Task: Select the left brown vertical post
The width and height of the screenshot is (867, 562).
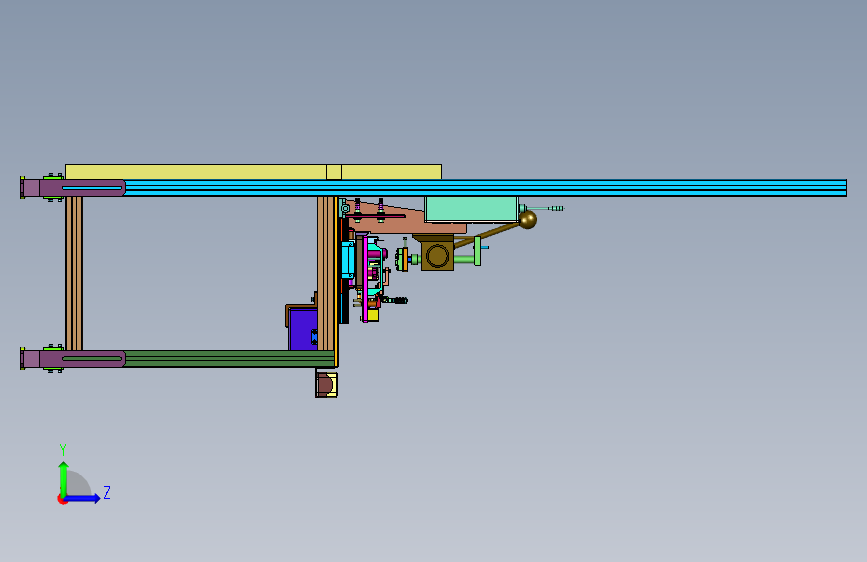Action: (x=74, y=273)
